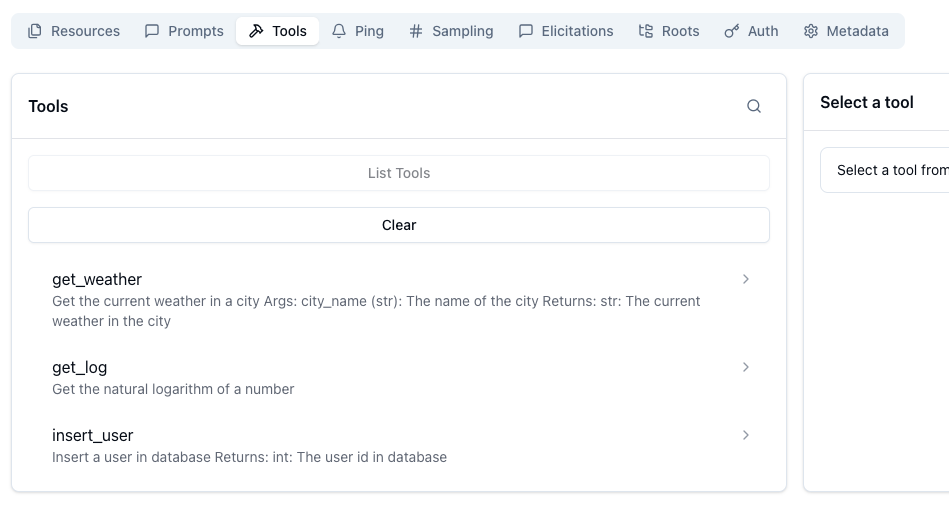
Task: Click the key icon beside Auth
Action: pos(732,31)
